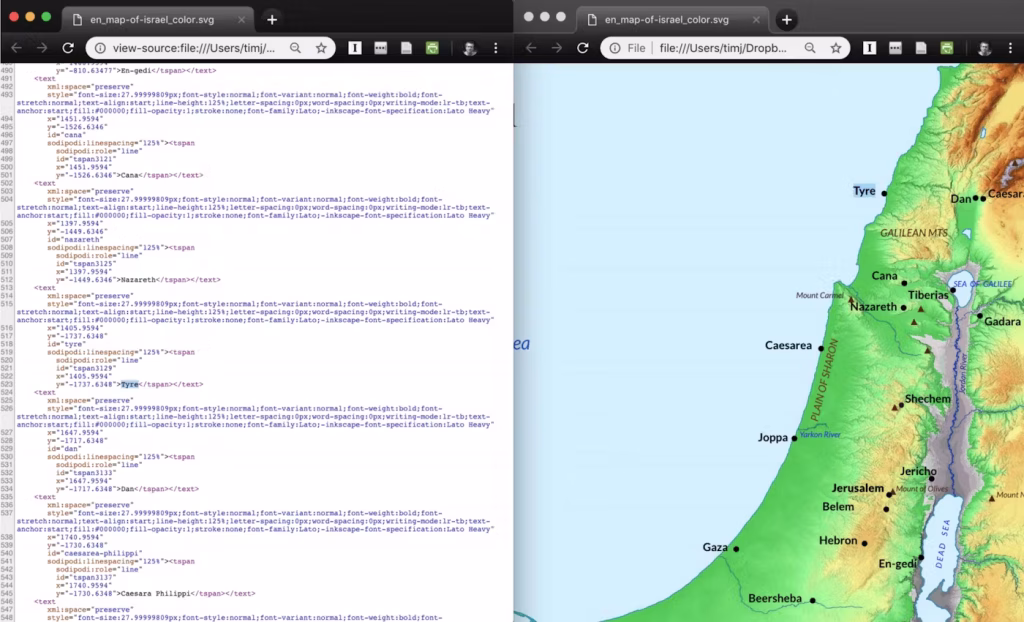Open Chrome three-dot menu in view-source window
1024x622 pixels.
pyautogui.click(x=496, y=48)
